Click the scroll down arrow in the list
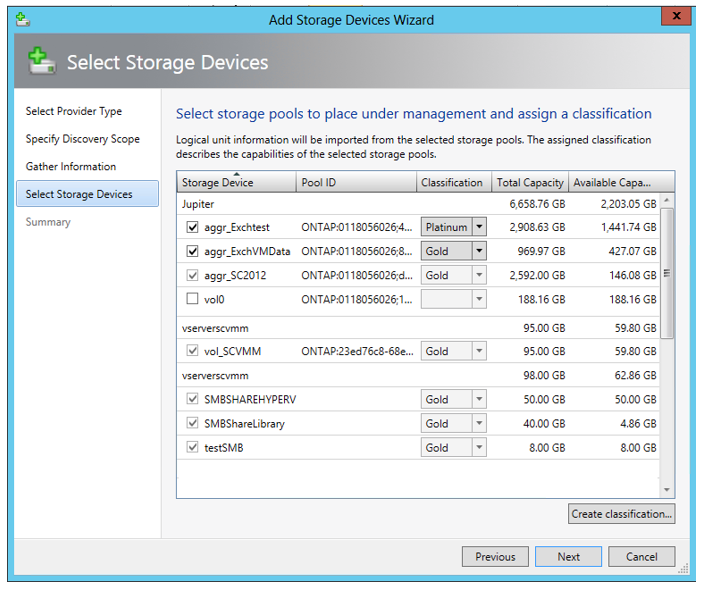This screenshot has height=589, width=702. pyautogui.click(x=668, y=490)
